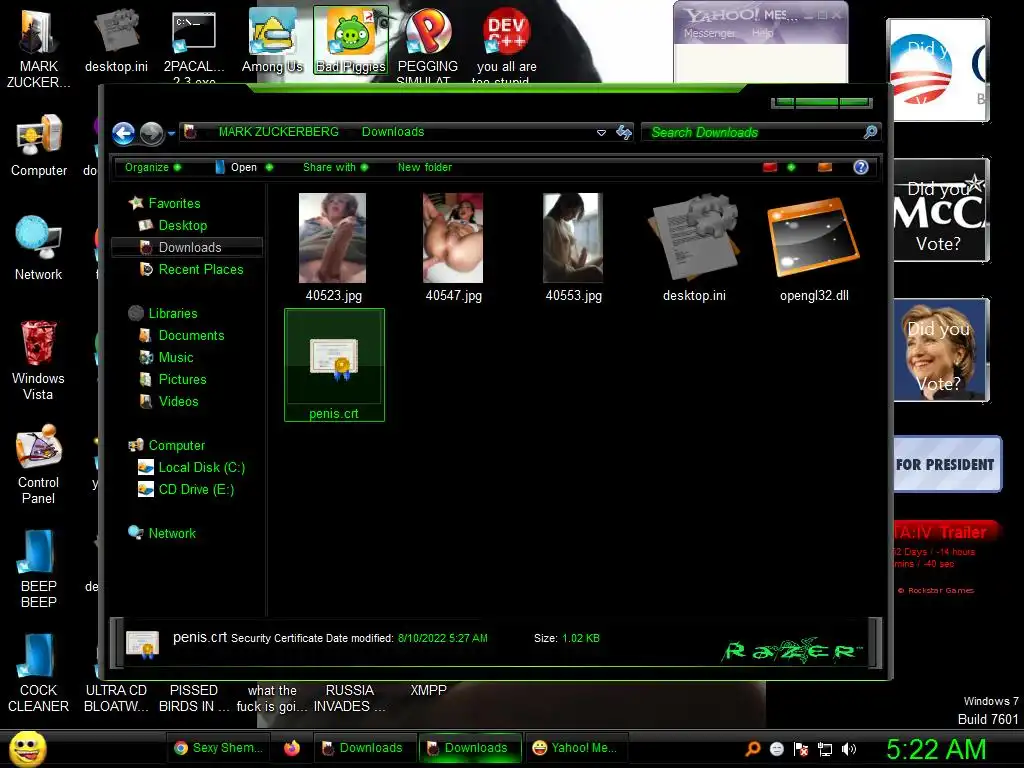
Task: Click the network icon in system tray
Action: click(x=825, y=749)
